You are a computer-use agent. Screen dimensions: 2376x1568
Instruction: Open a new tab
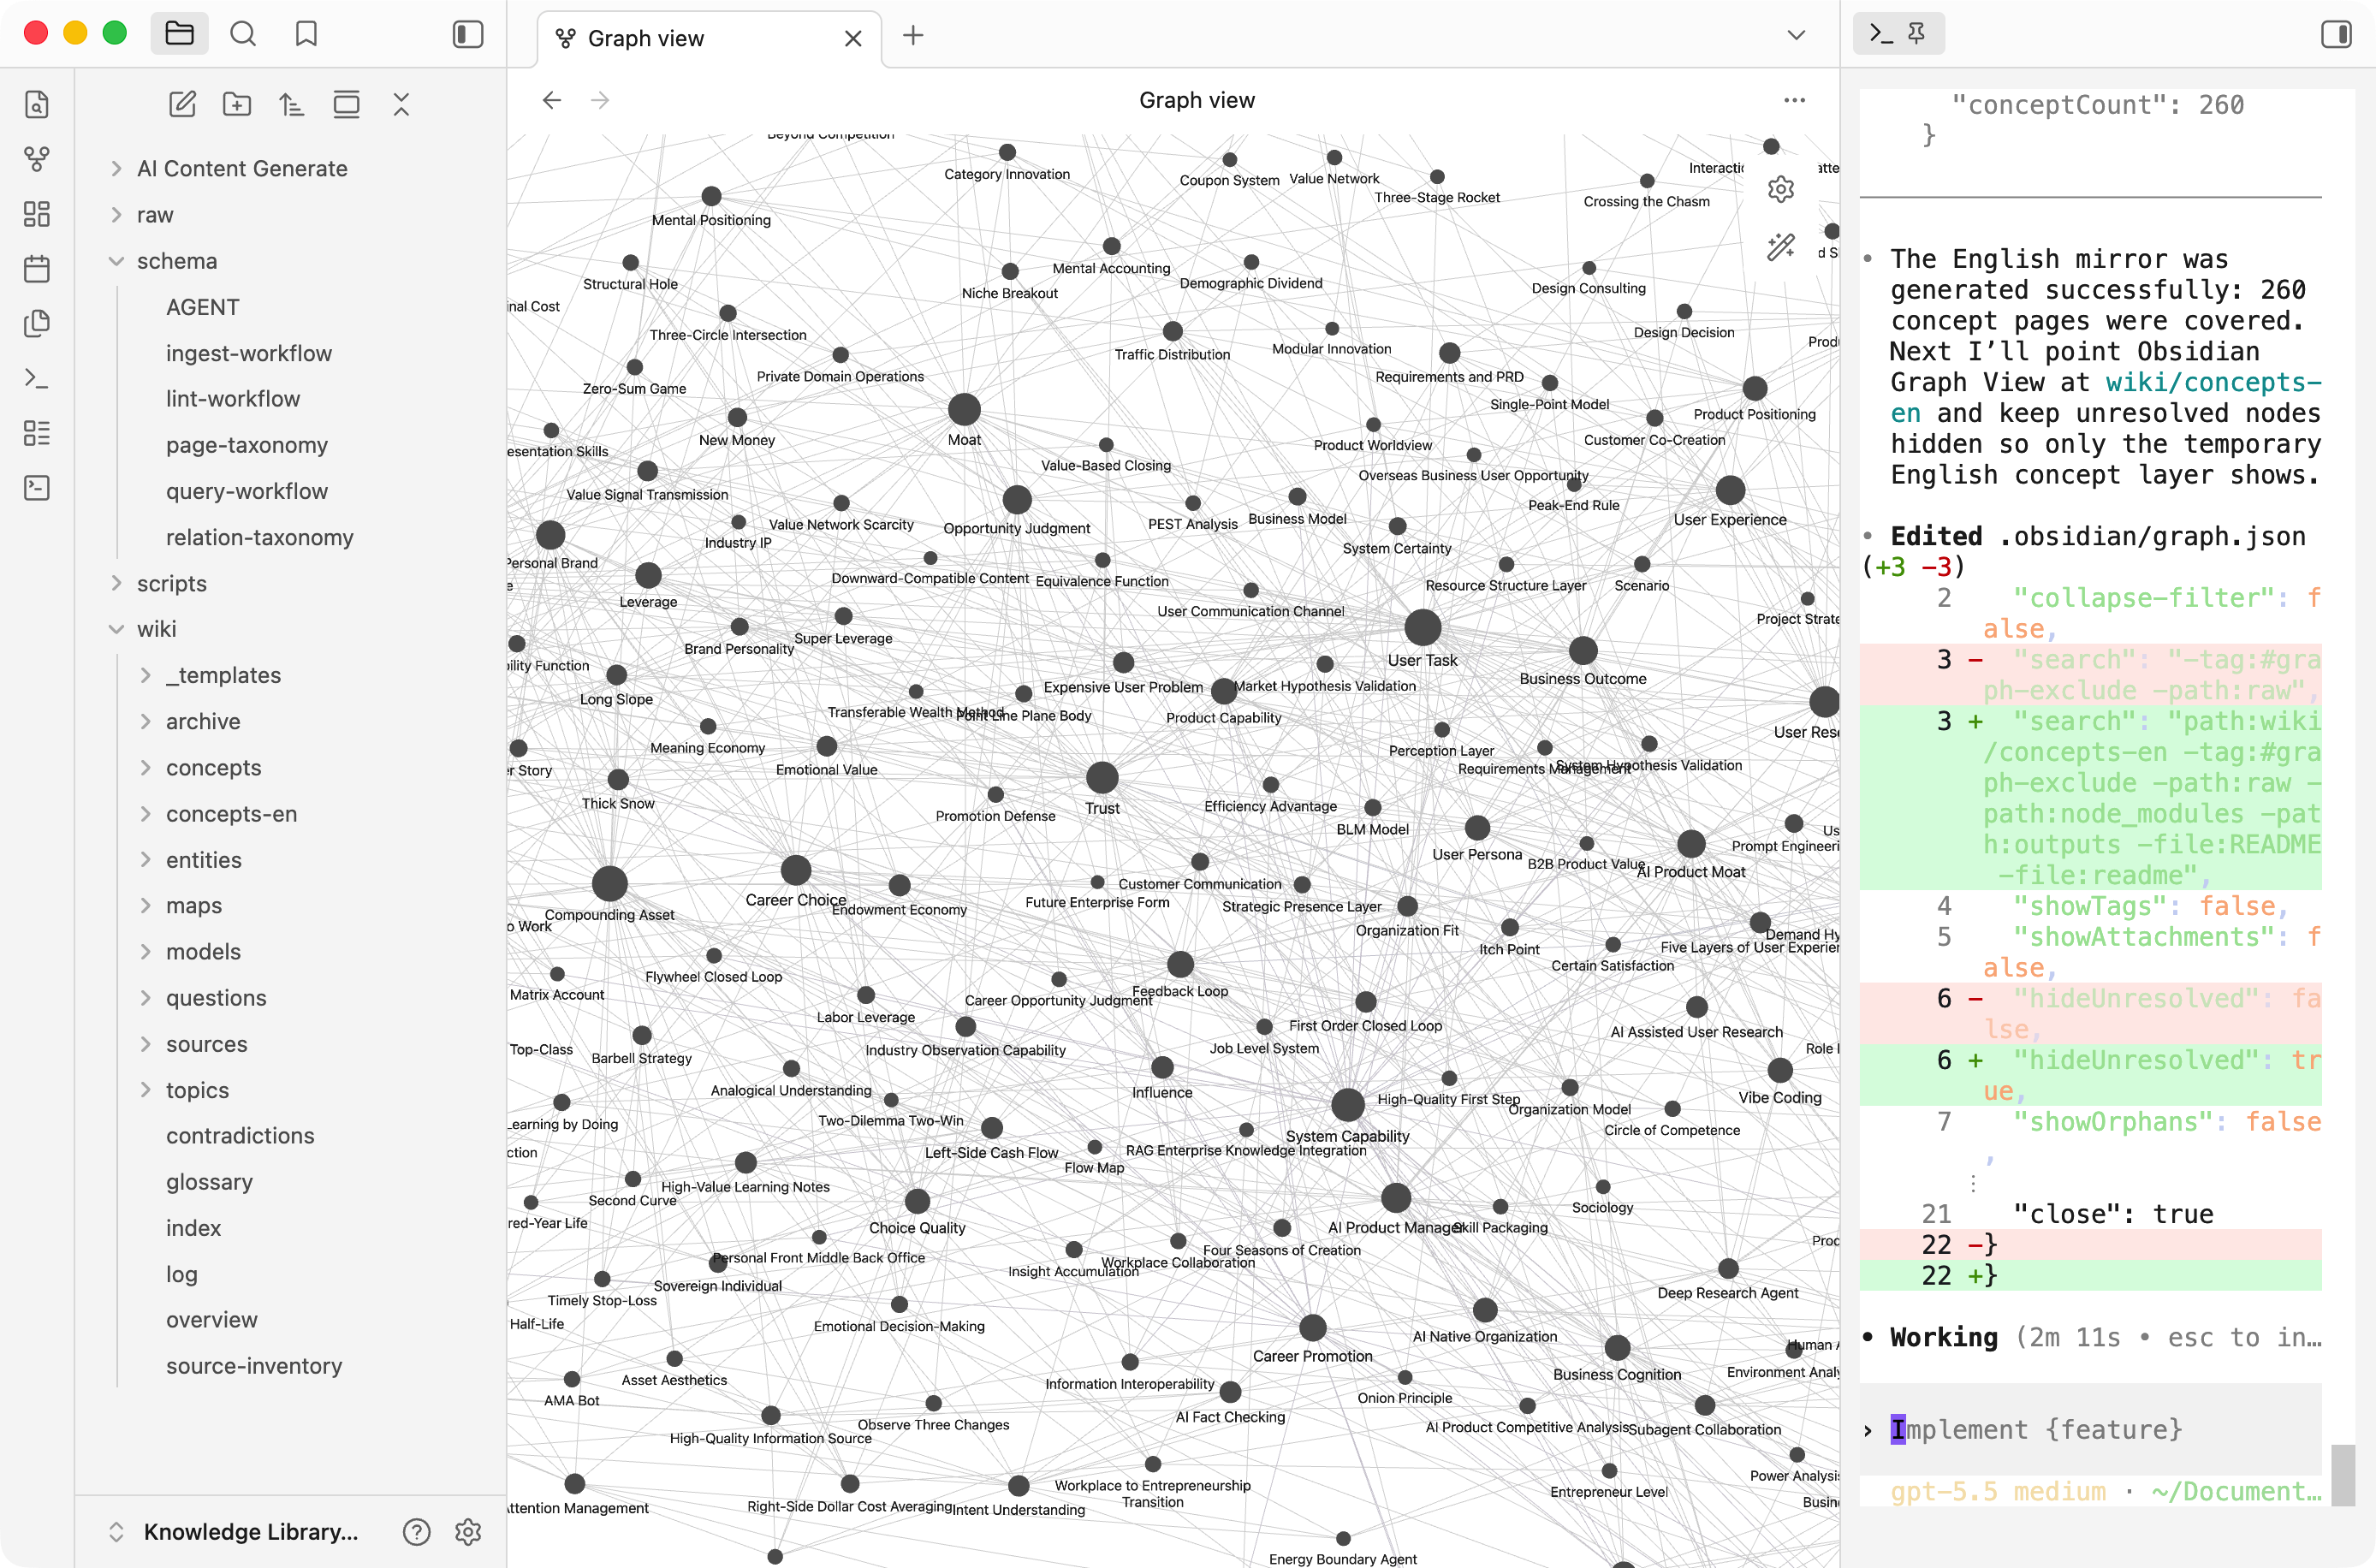pos(913,36)
